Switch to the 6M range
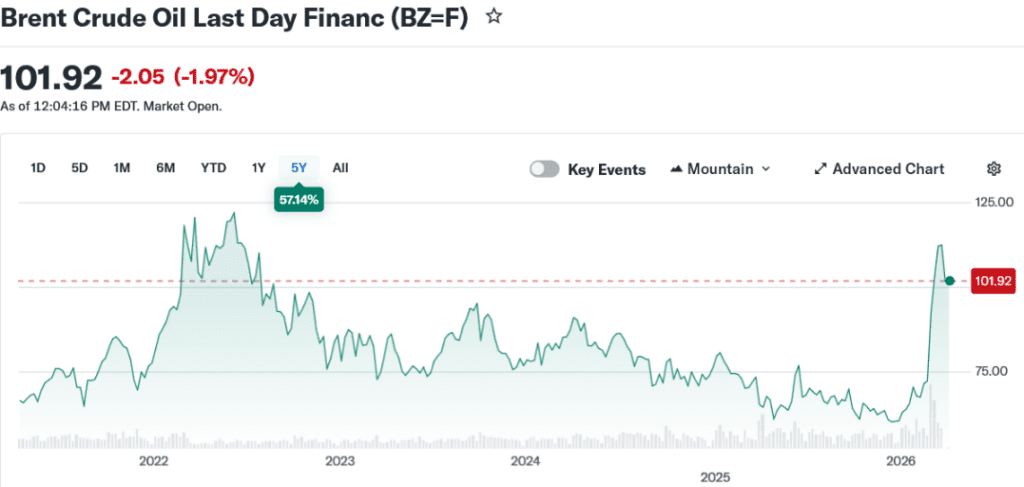Image resolution: width=1024 pixels, height=487 pixels. tap(166, 168)
